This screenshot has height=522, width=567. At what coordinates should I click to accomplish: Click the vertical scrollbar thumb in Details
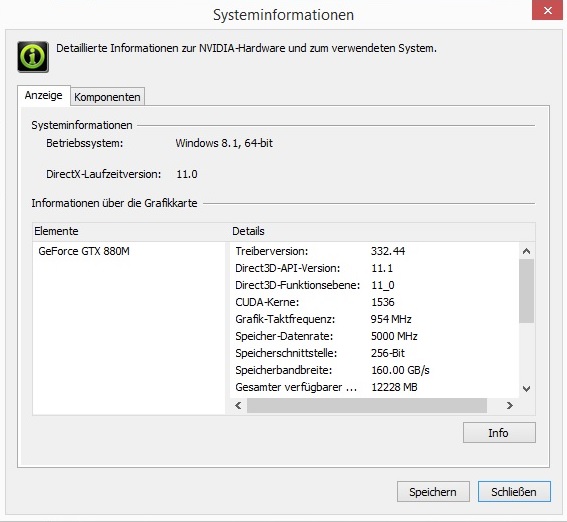pos(526,291)
